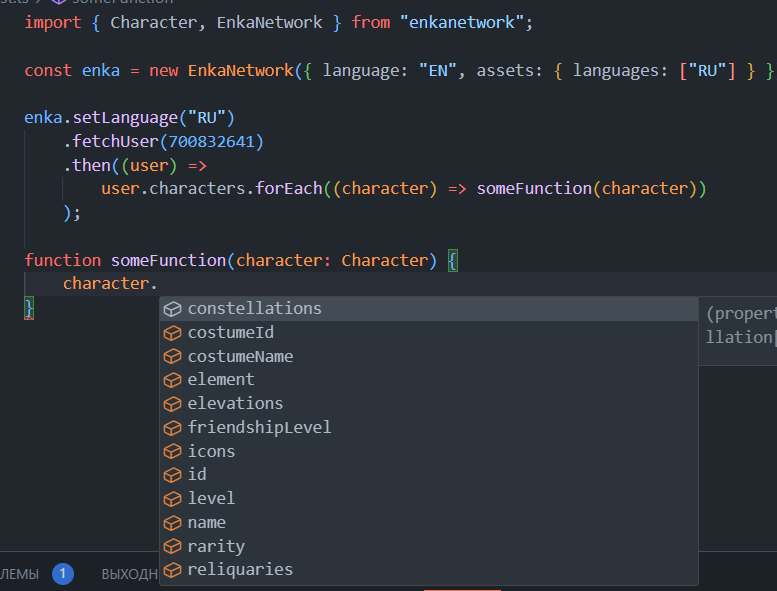
Task: Click the Character type annotation in someFunction
Action: 383,260
